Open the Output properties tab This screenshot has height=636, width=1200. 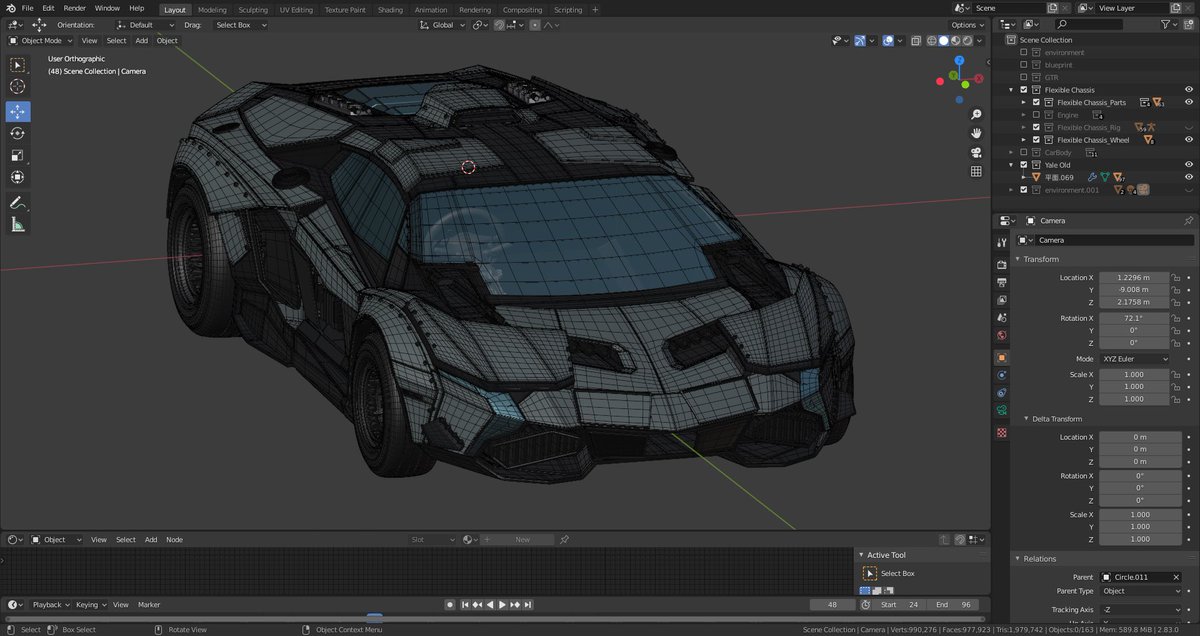pos(1002,283)
